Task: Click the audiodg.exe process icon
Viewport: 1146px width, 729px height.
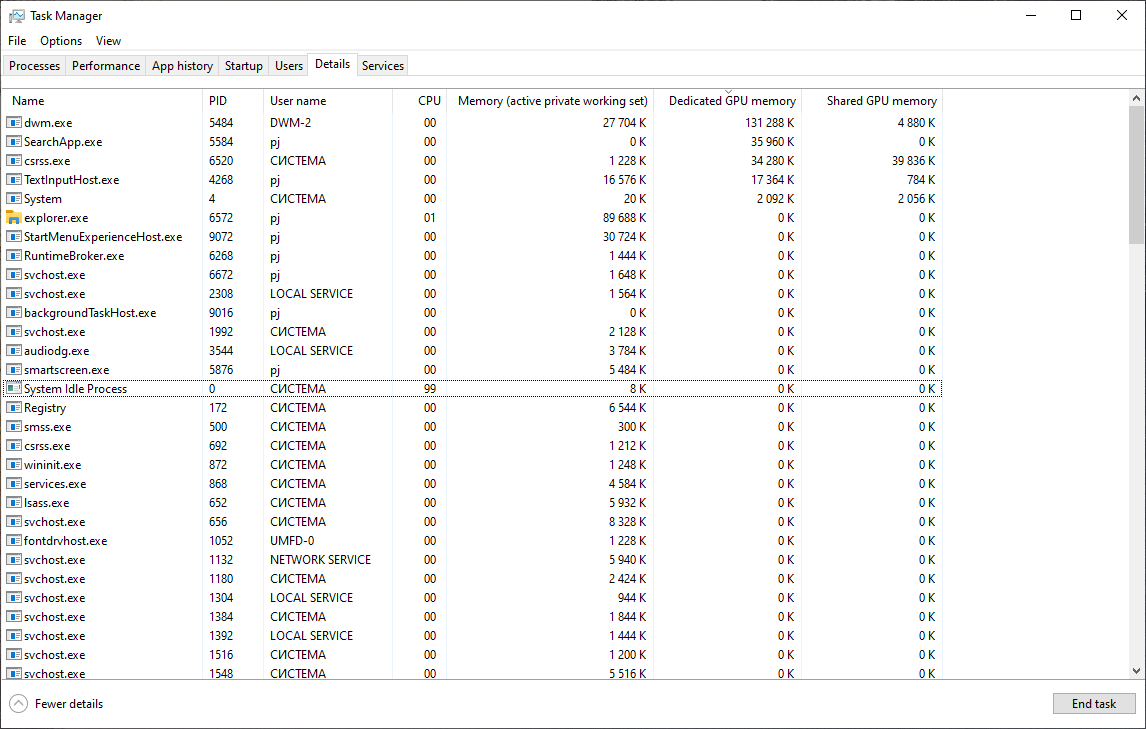Action: (x=14, y=350)
